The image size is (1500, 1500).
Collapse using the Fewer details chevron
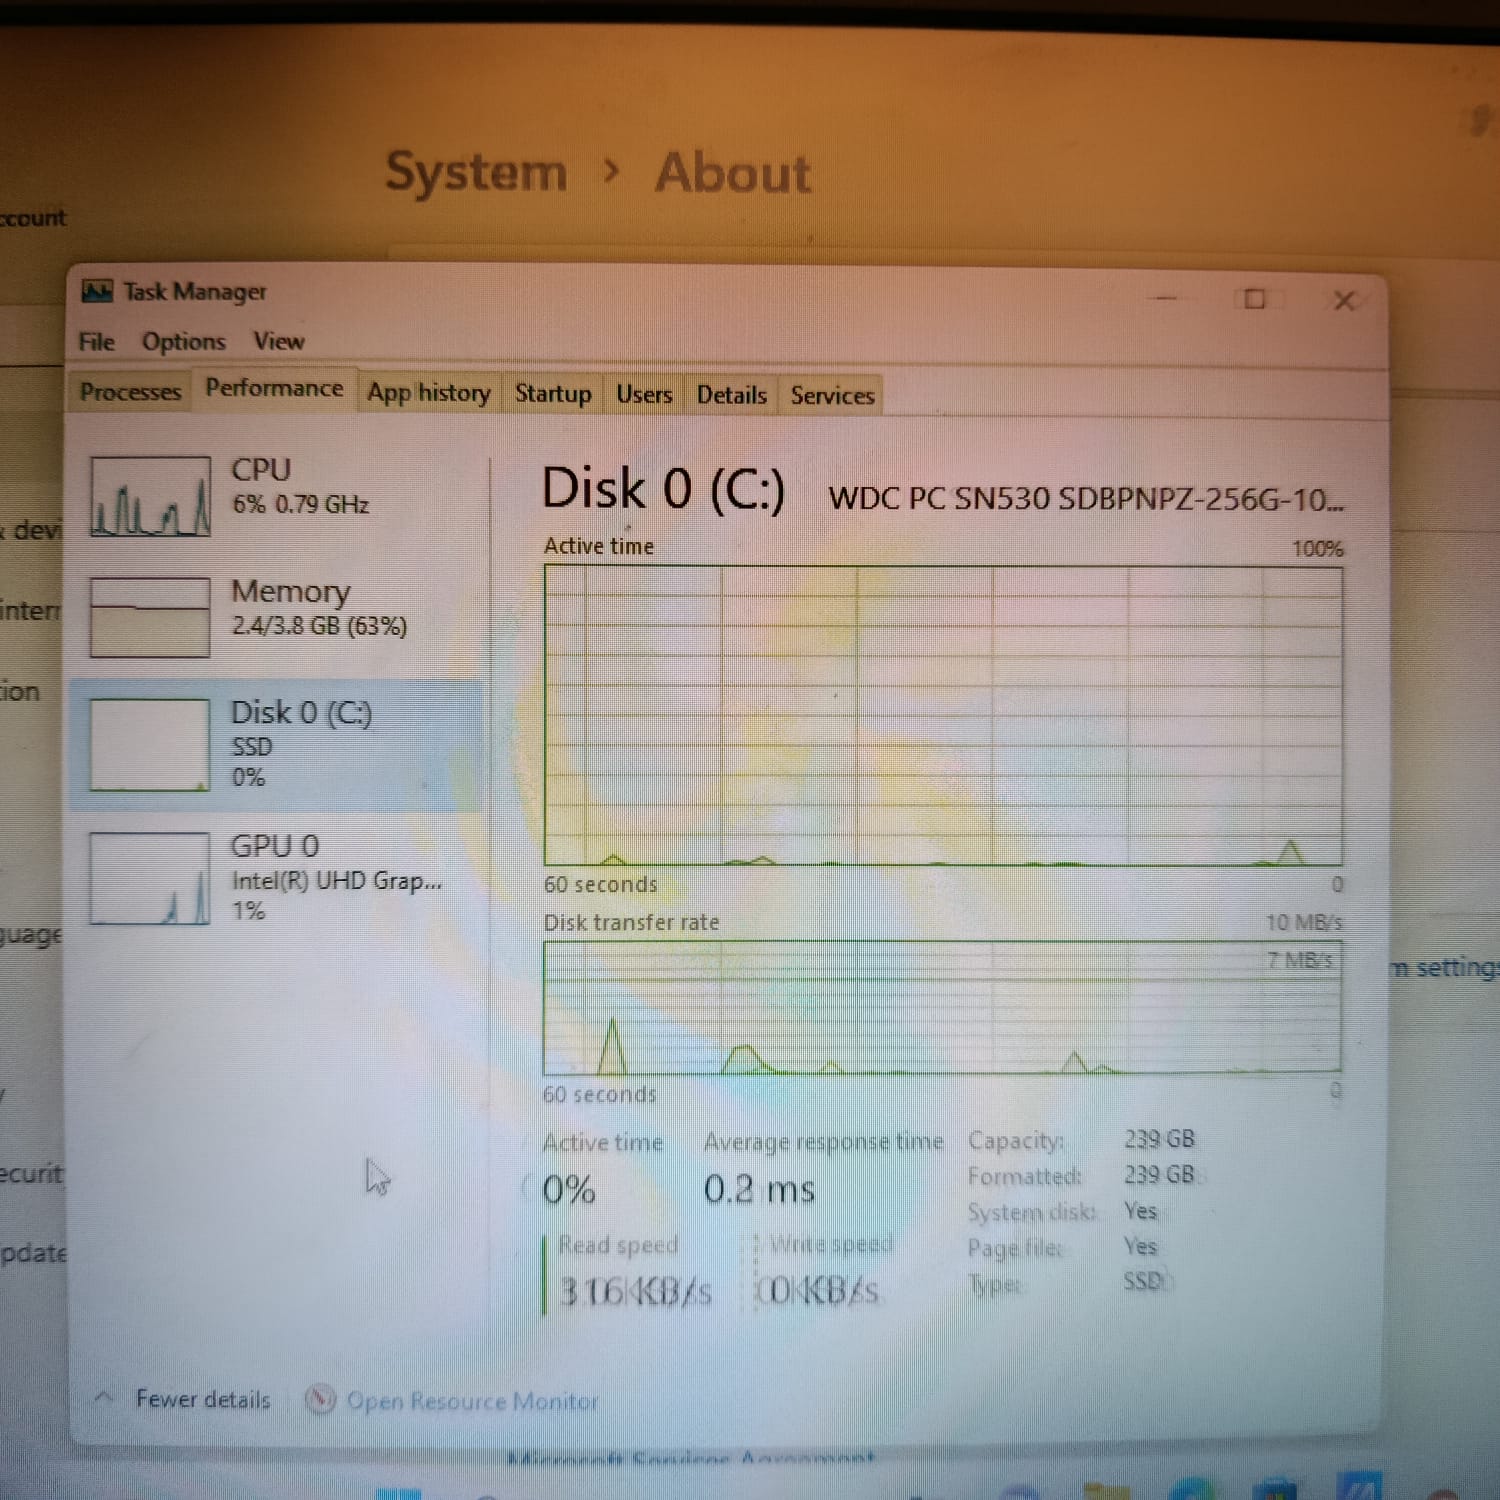pyautogui.click(x=103, y=1397)
